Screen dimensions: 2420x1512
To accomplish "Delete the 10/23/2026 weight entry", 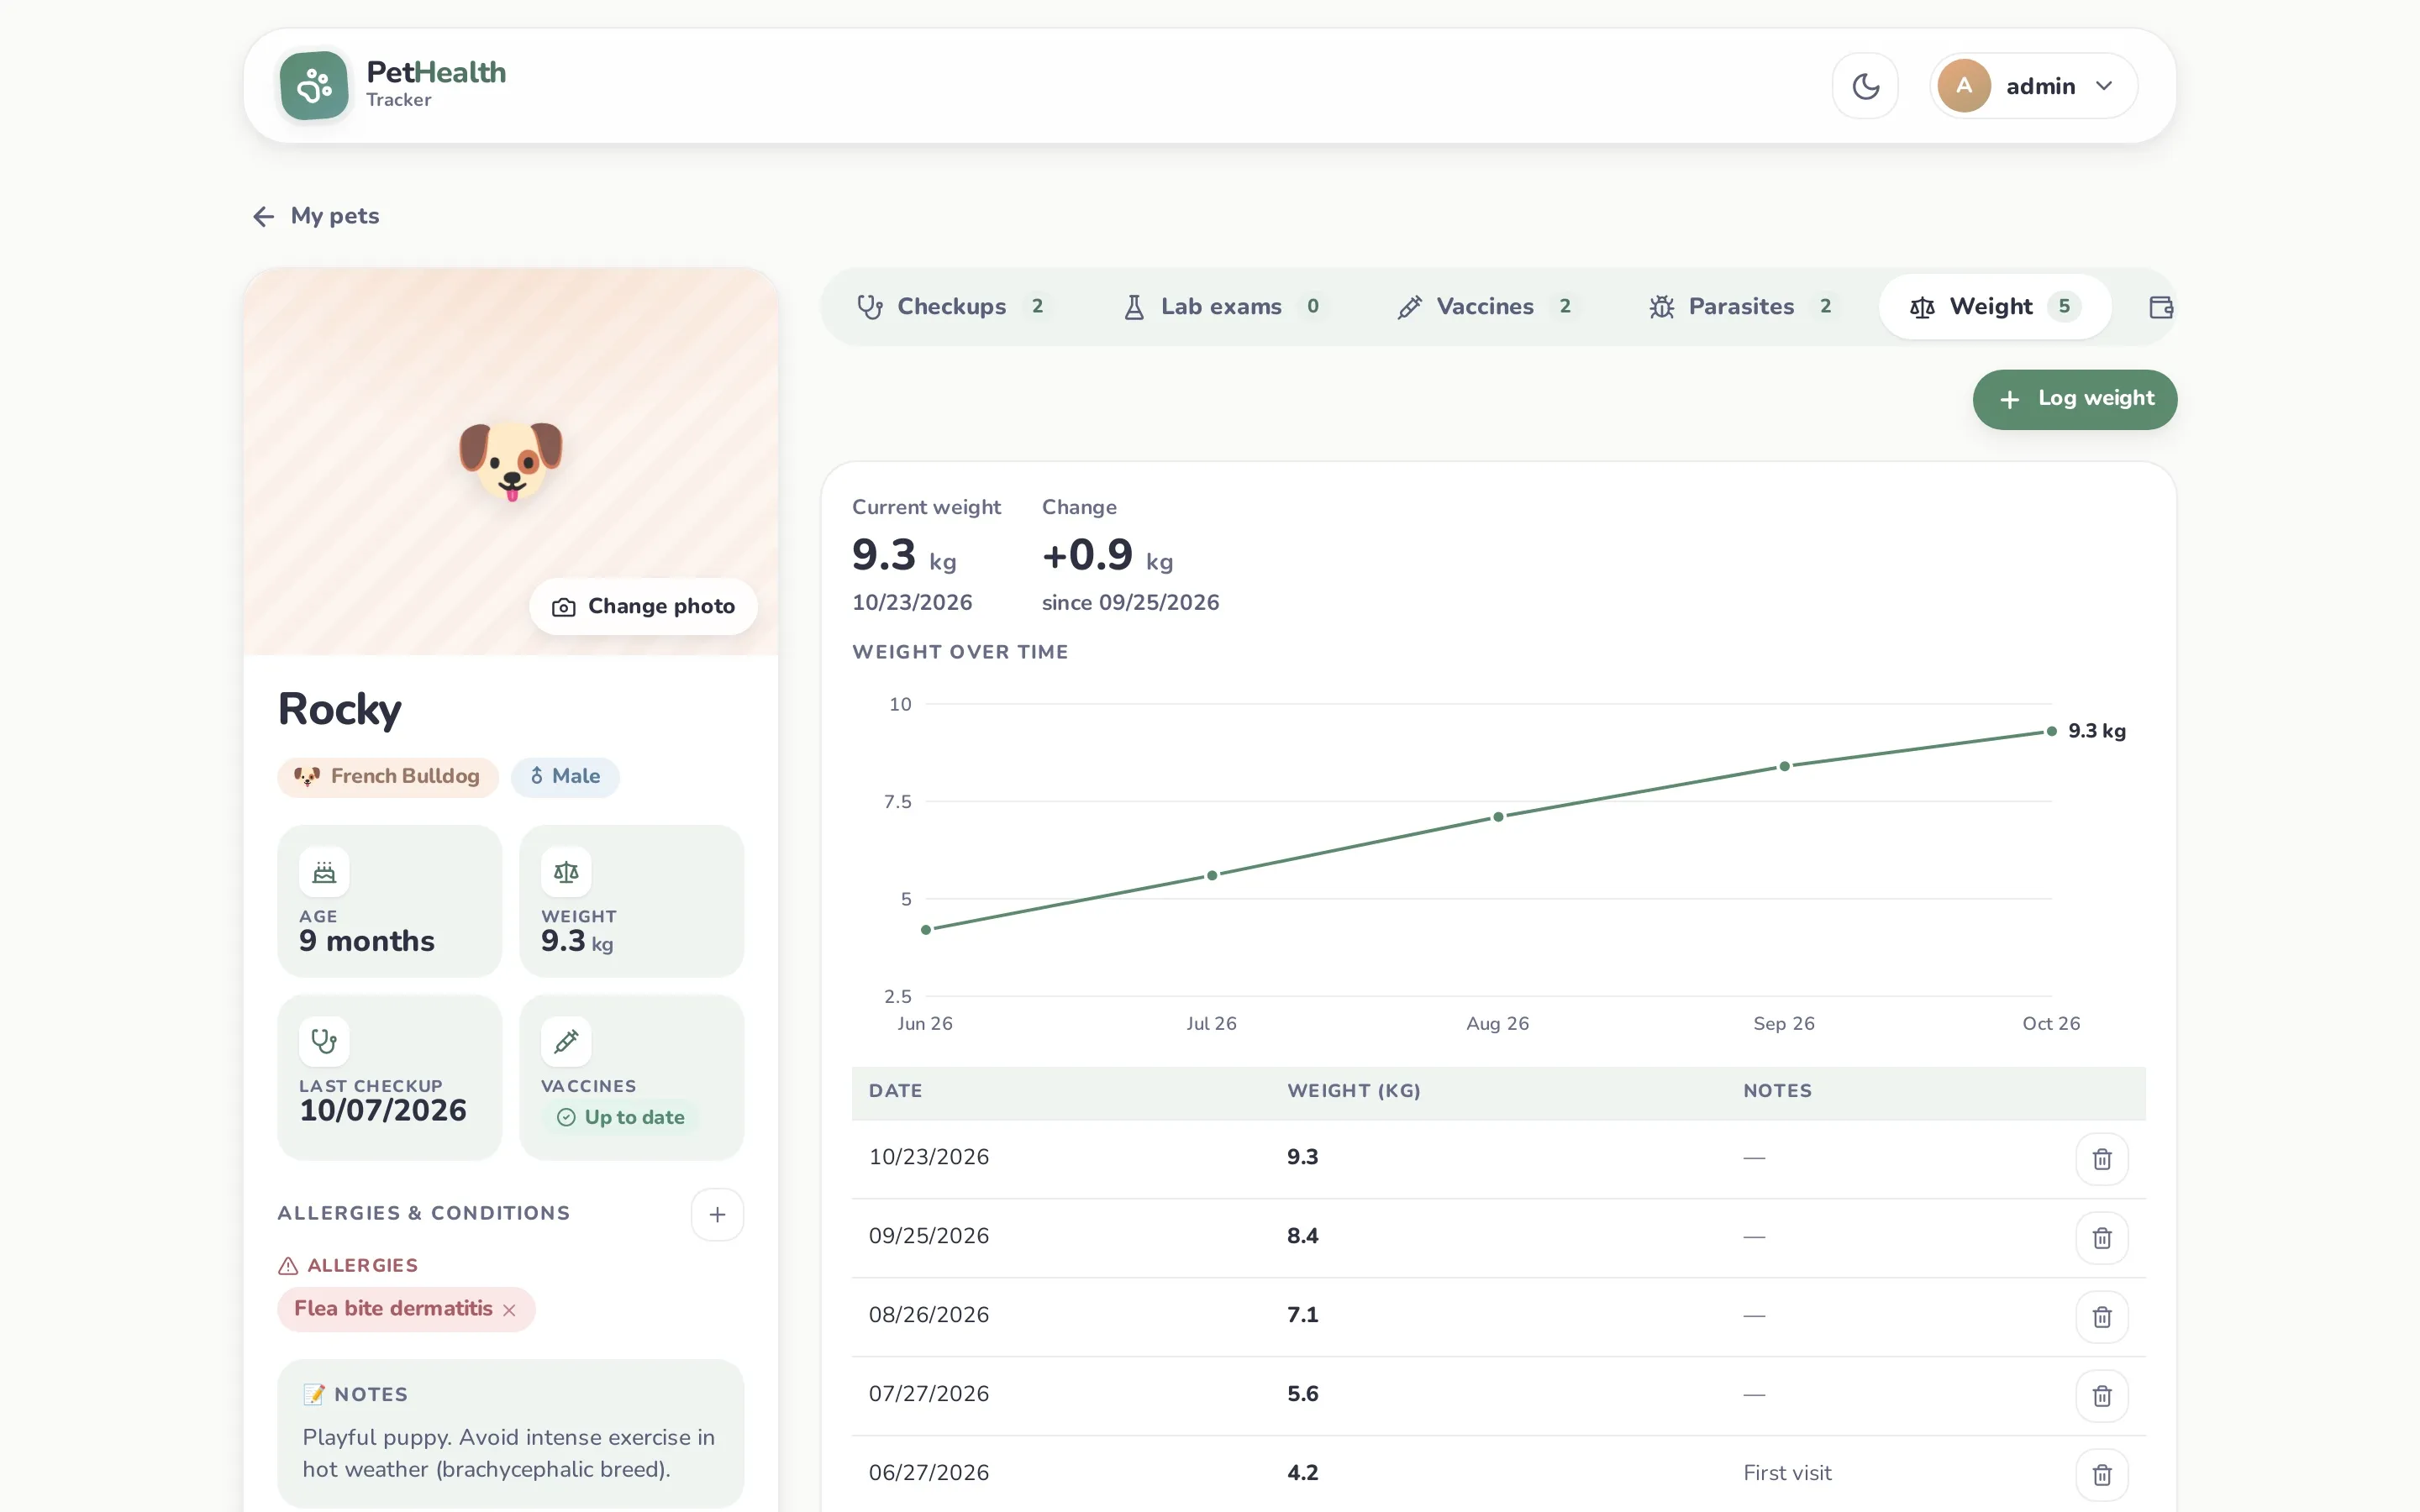I will [x=2101, y=1159].
